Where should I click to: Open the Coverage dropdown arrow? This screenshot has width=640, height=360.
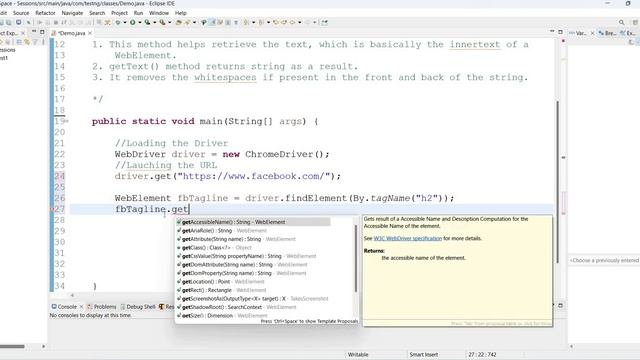(x=155, y=22)
